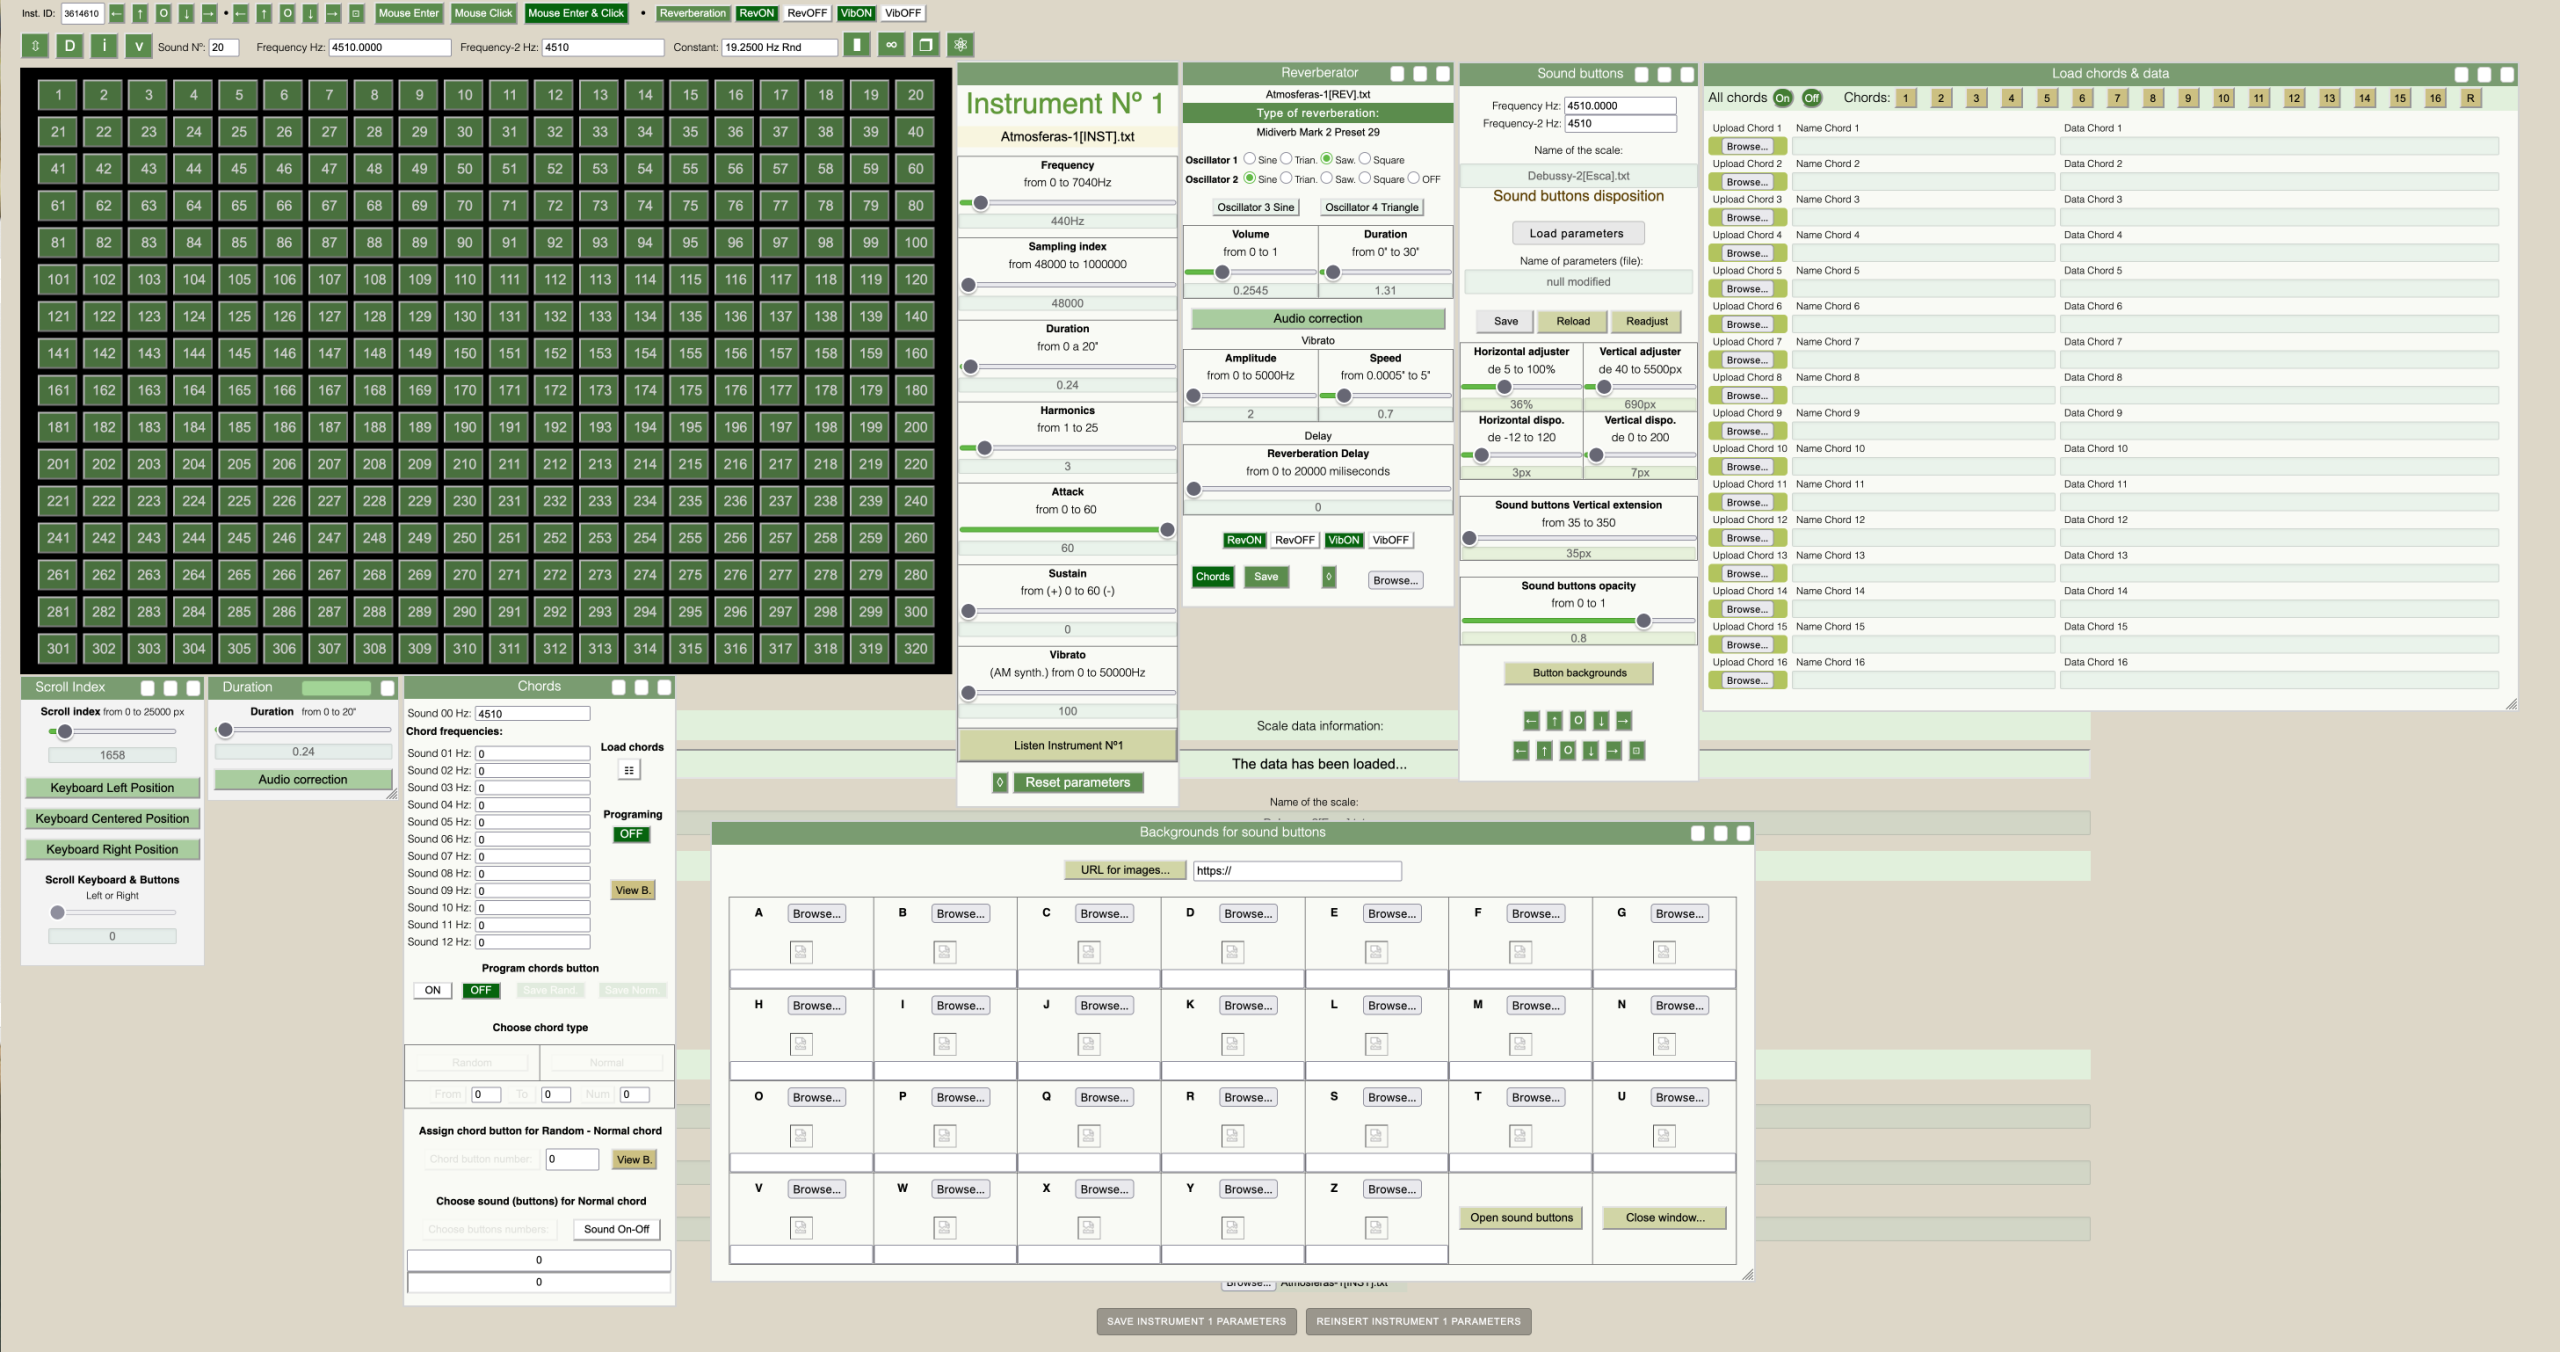Click image placeholder icon under letter Z

1376,1228
